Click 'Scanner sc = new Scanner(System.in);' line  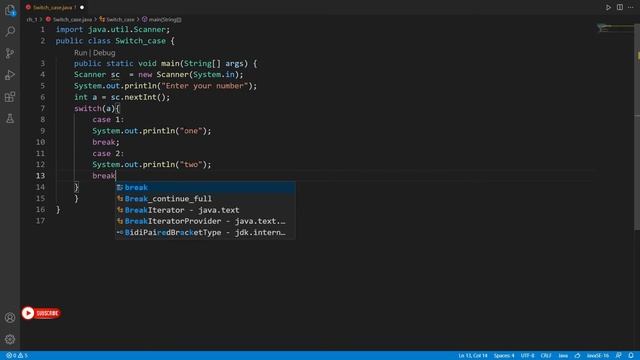158,75
